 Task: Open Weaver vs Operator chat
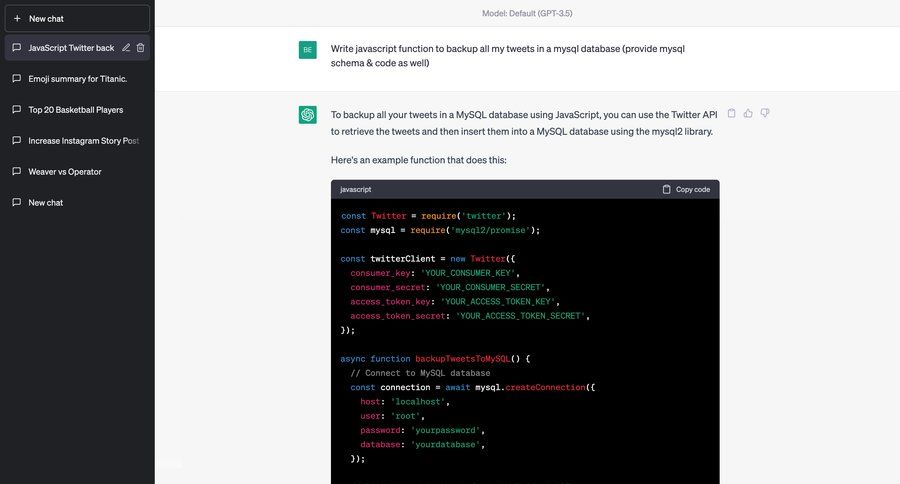(77, 172)
